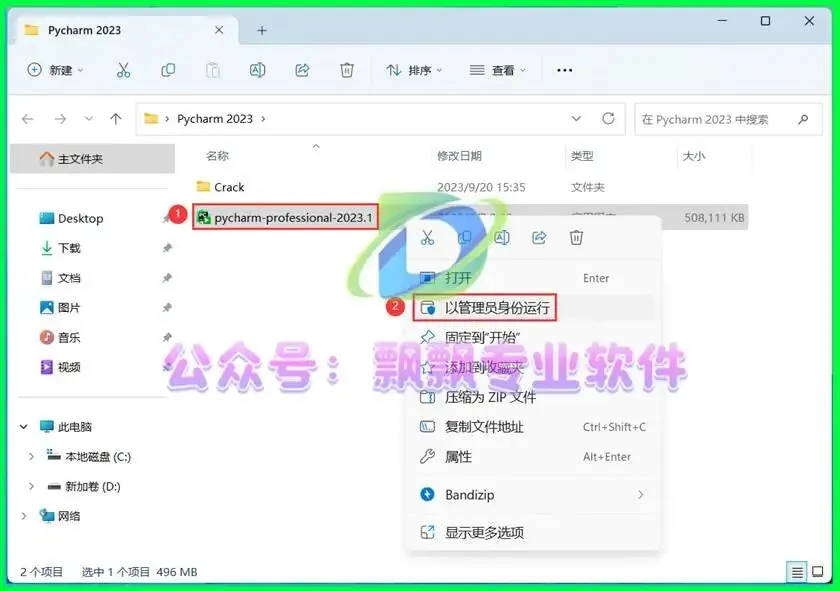The height and width of the screenshot is (591, 840).
Task: Select 网络 in the sidebar
Action: click(x=69, y=516)
